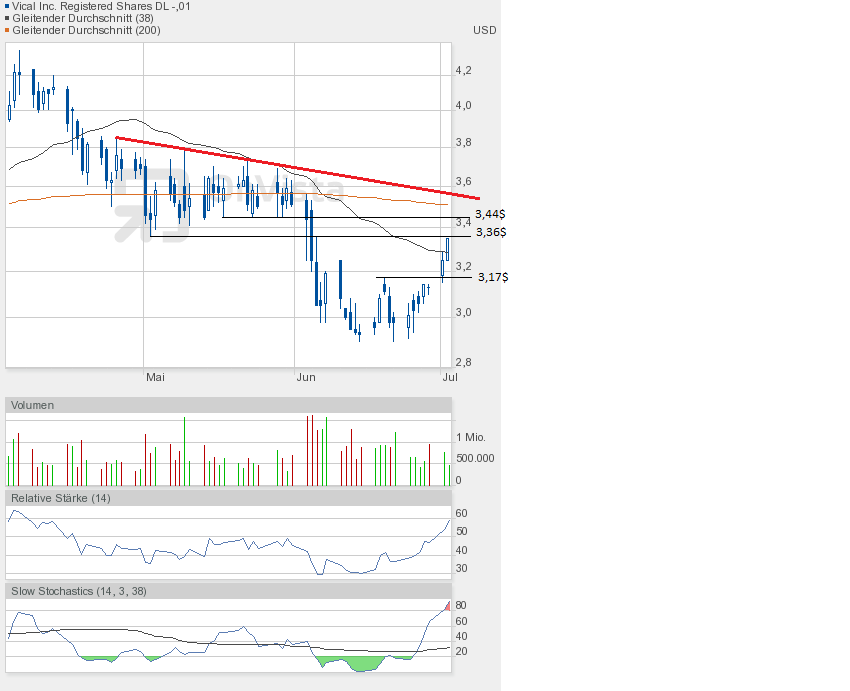The width and height of the screenshot is (850, 691).
Task: Click the dark 38-day average legend square
Action: [x=6, y=18]
